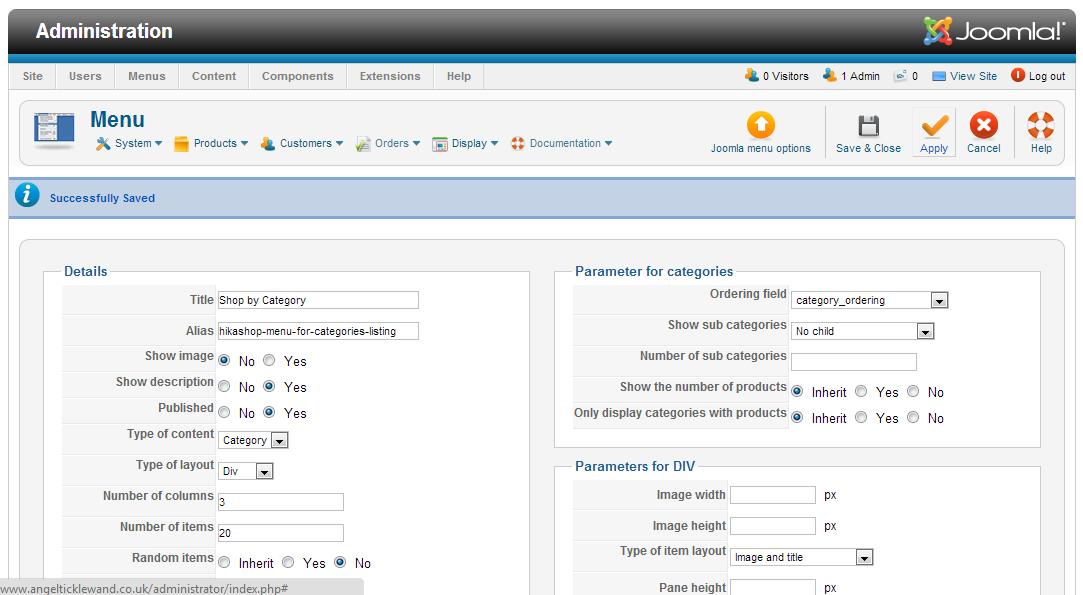Click the Display menu label

[x=469, y=143]
